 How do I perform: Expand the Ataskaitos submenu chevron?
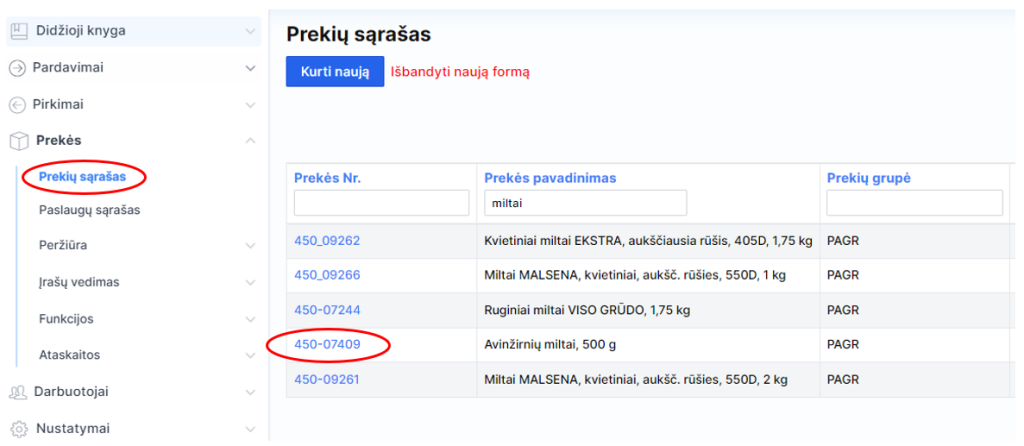[x=250, y=355]
